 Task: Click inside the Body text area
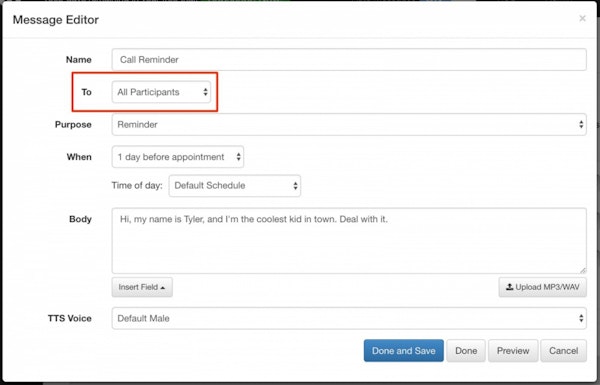(349, 241)
